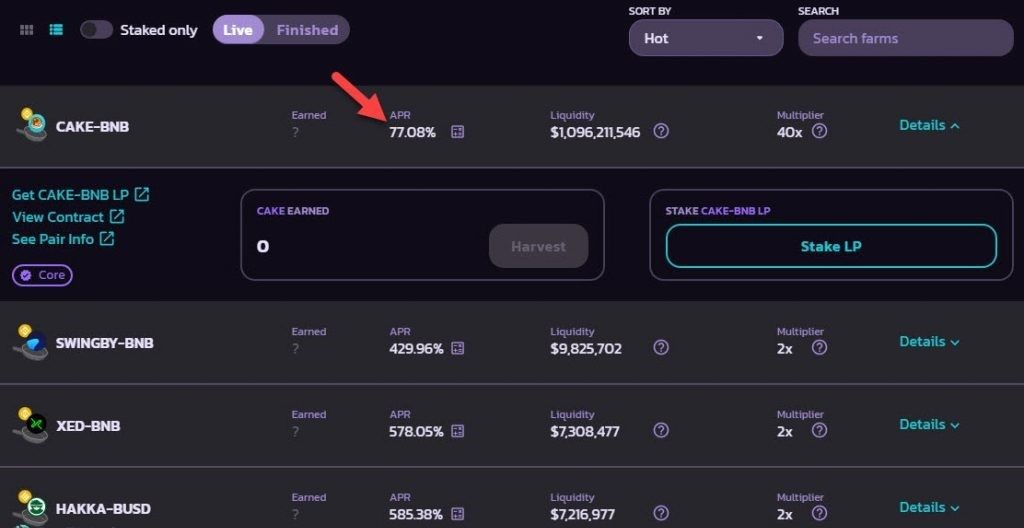This screenshot has height=528, width=1024.
Task: Collapse CAKE-BNB Details section
Action: click(x=929, y=125)
